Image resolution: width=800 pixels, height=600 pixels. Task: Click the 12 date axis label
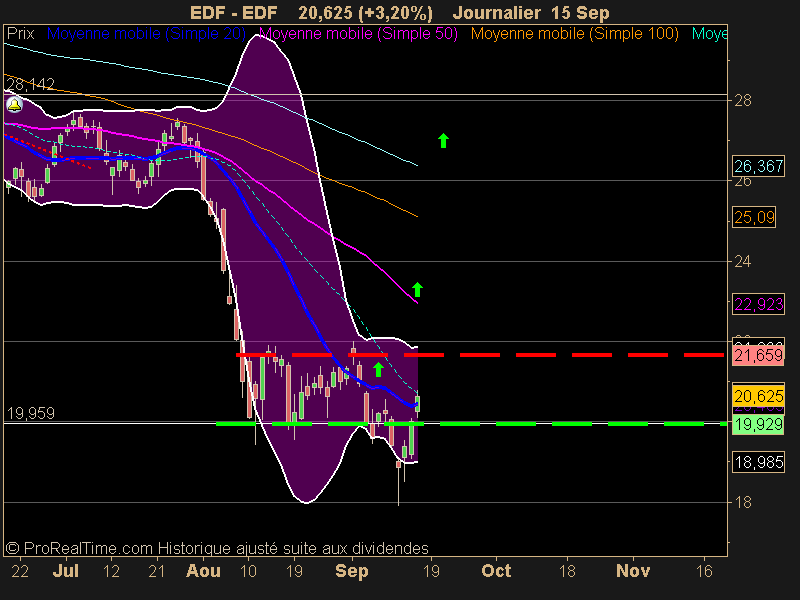pos(111,570)
